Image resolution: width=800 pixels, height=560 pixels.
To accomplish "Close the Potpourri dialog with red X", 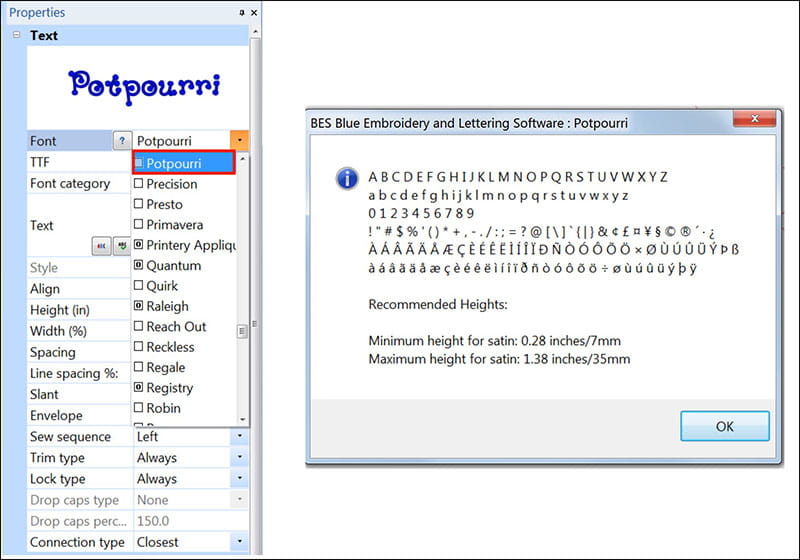I will click(x=757, y=119).
